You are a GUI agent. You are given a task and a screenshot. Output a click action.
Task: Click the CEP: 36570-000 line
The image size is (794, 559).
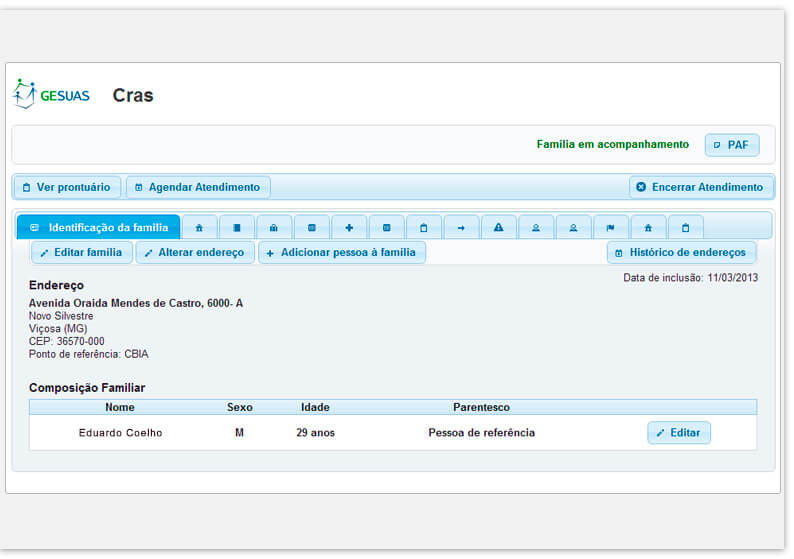[66, 341]
